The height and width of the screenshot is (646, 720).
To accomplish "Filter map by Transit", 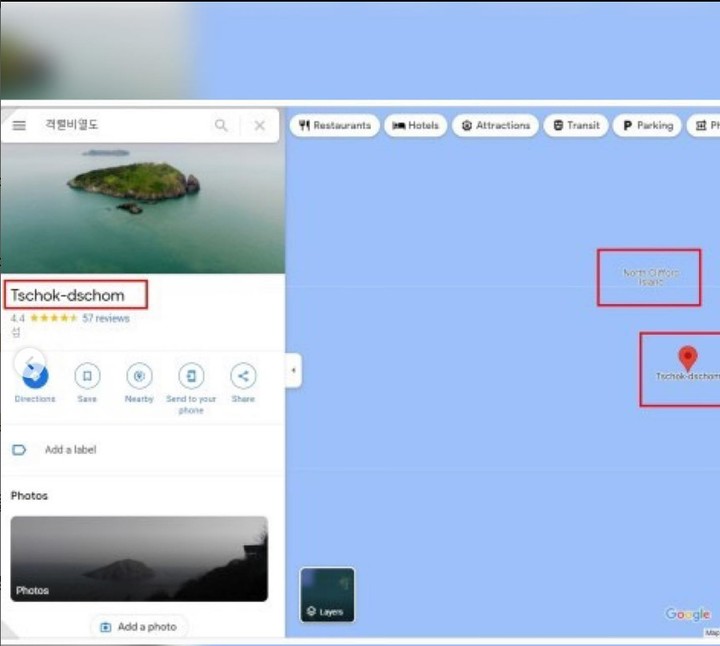I will pos(576,125).
